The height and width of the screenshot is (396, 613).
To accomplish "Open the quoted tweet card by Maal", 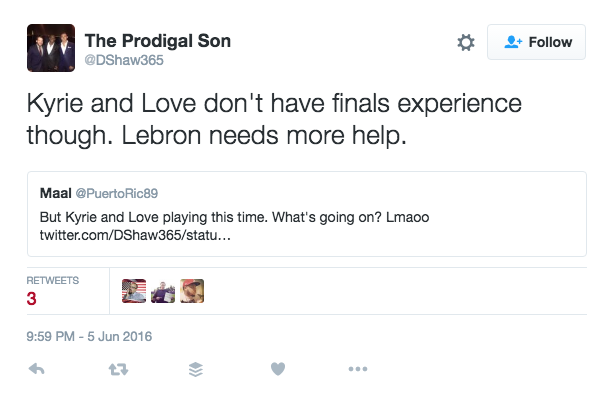I will tap(307, 214).
